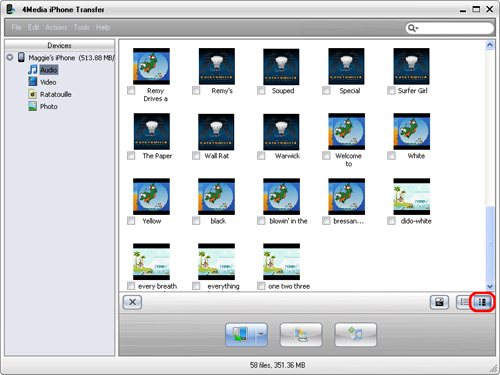Check the box for Remy Drives a
The height and width of the screenshot is (375, 500).
click(x=131, y=90)
